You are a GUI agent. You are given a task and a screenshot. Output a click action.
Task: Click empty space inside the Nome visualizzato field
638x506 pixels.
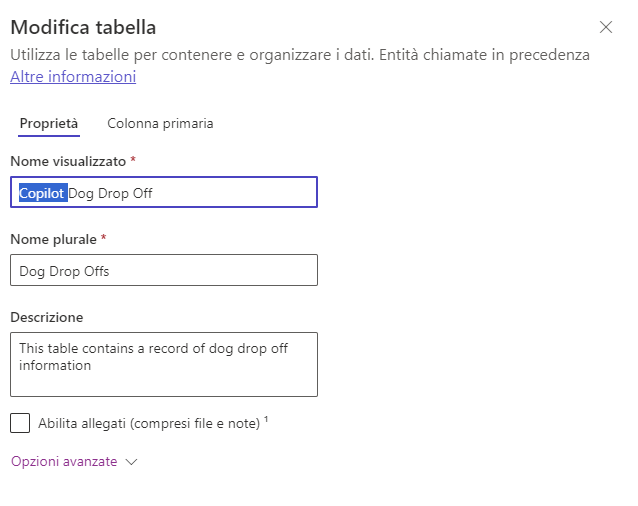click(234, 192)
